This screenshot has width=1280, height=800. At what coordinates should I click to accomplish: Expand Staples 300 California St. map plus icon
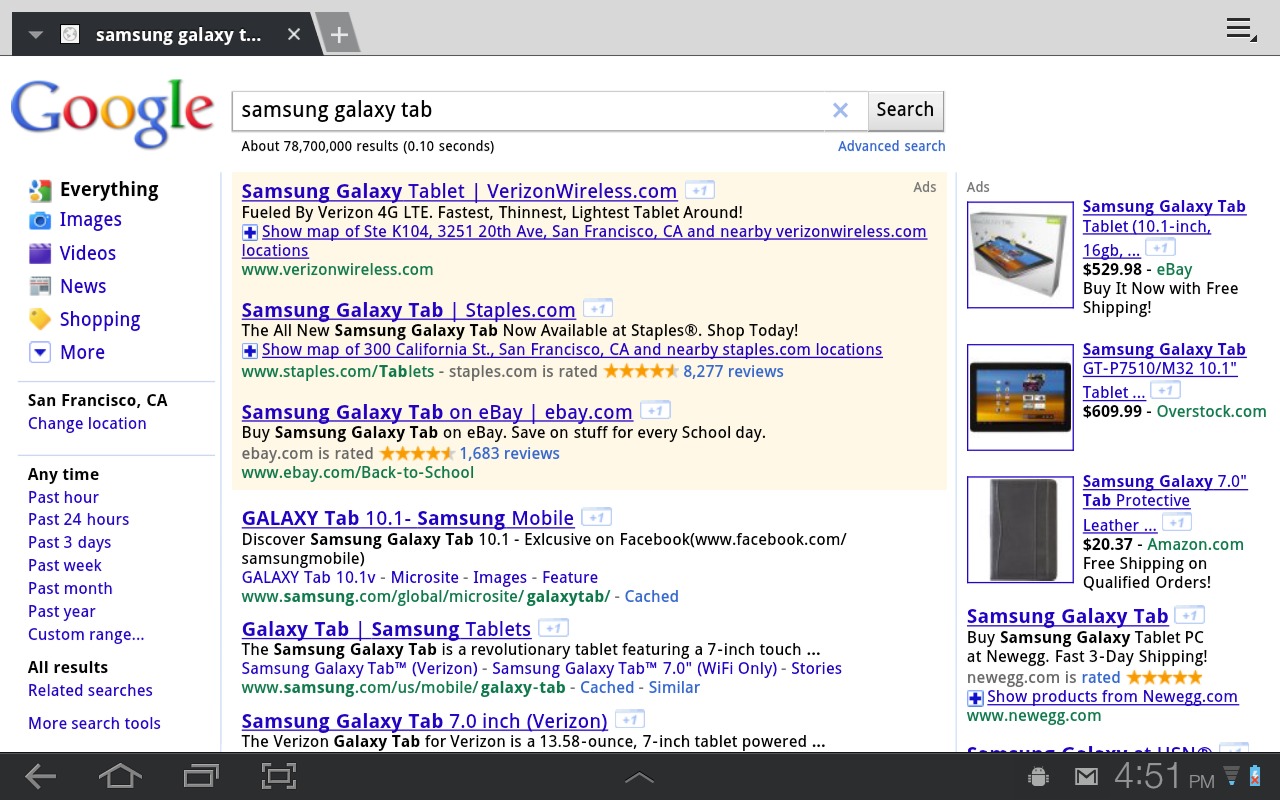tap(250, 350)
